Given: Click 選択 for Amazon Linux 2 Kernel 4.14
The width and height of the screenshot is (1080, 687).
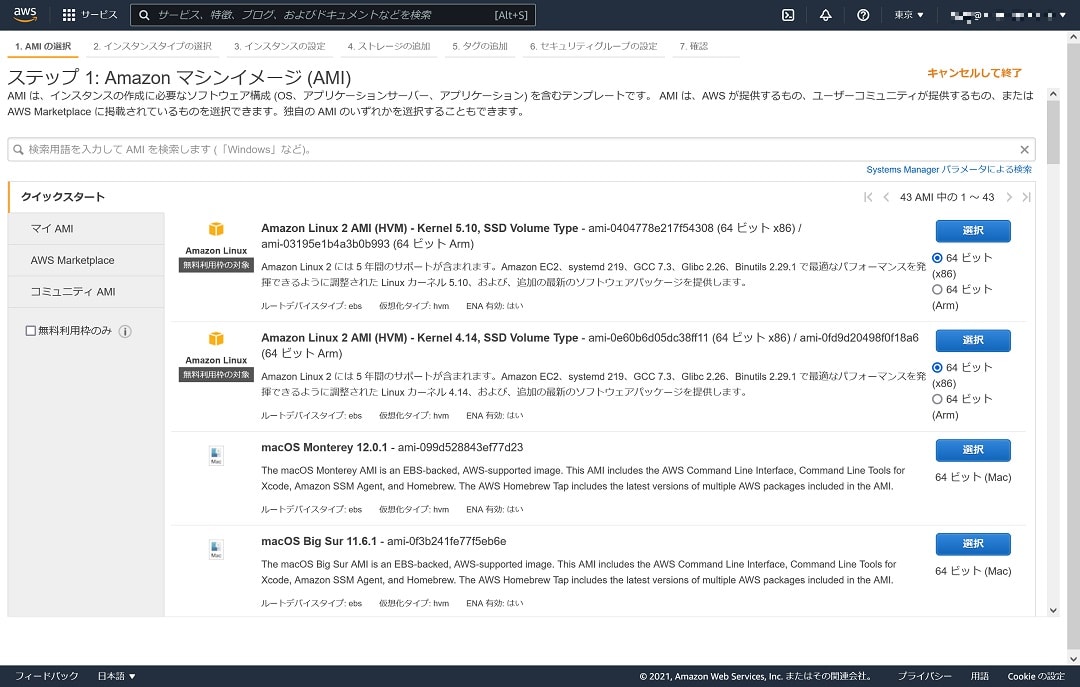Looking at the screenshot, I should (973, 340).
